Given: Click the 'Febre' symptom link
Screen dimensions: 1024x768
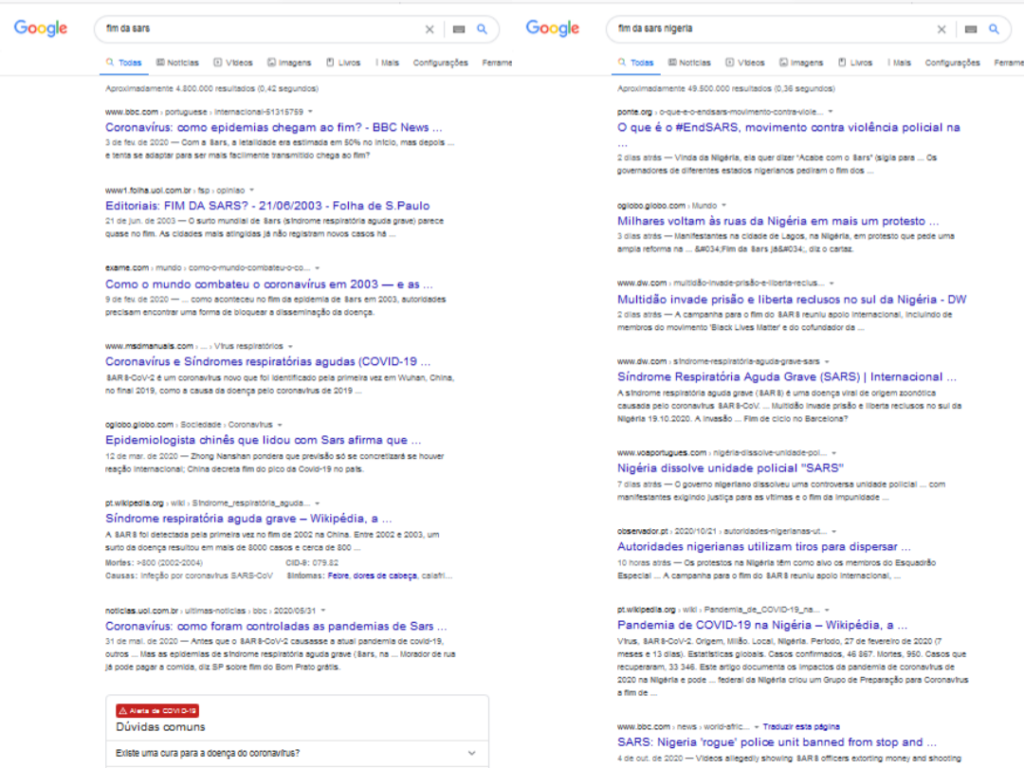Looking at the screenshot, I should 338,575.
